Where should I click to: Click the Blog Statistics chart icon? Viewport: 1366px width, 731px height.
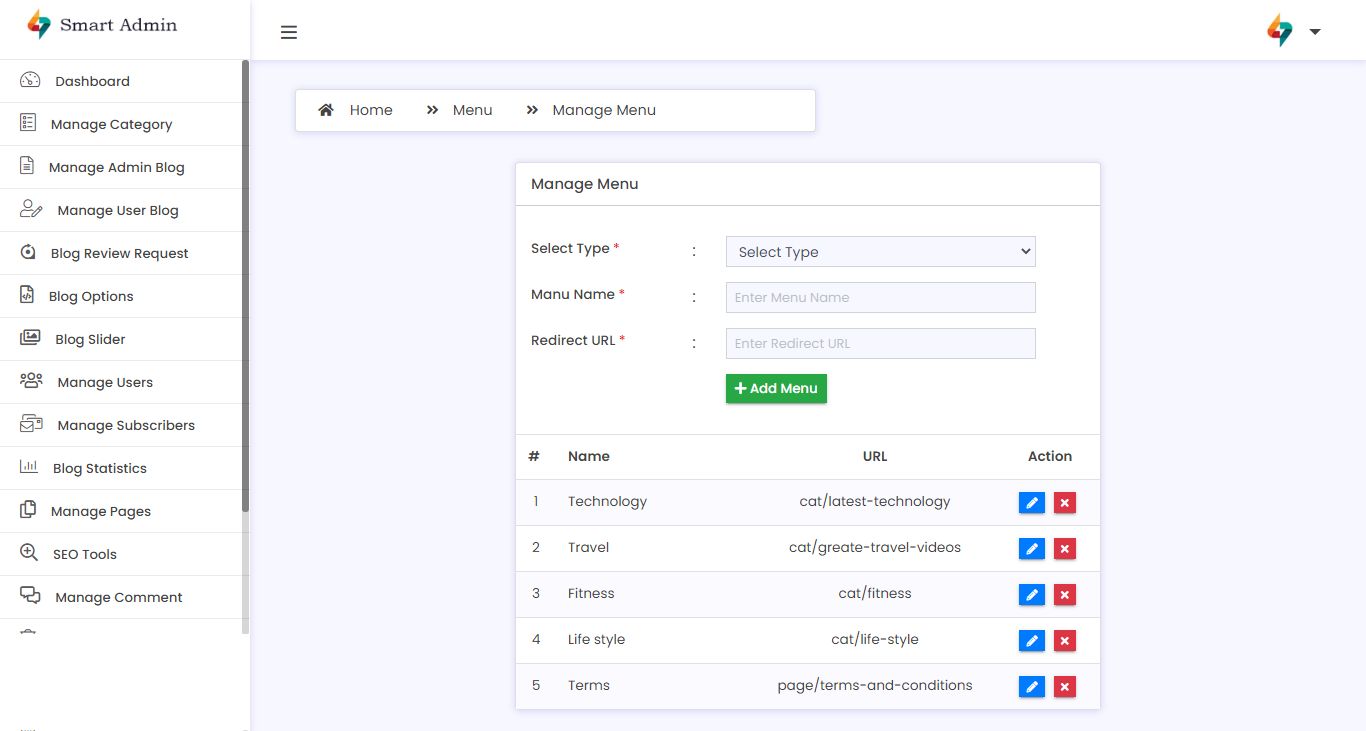point(29,467)
